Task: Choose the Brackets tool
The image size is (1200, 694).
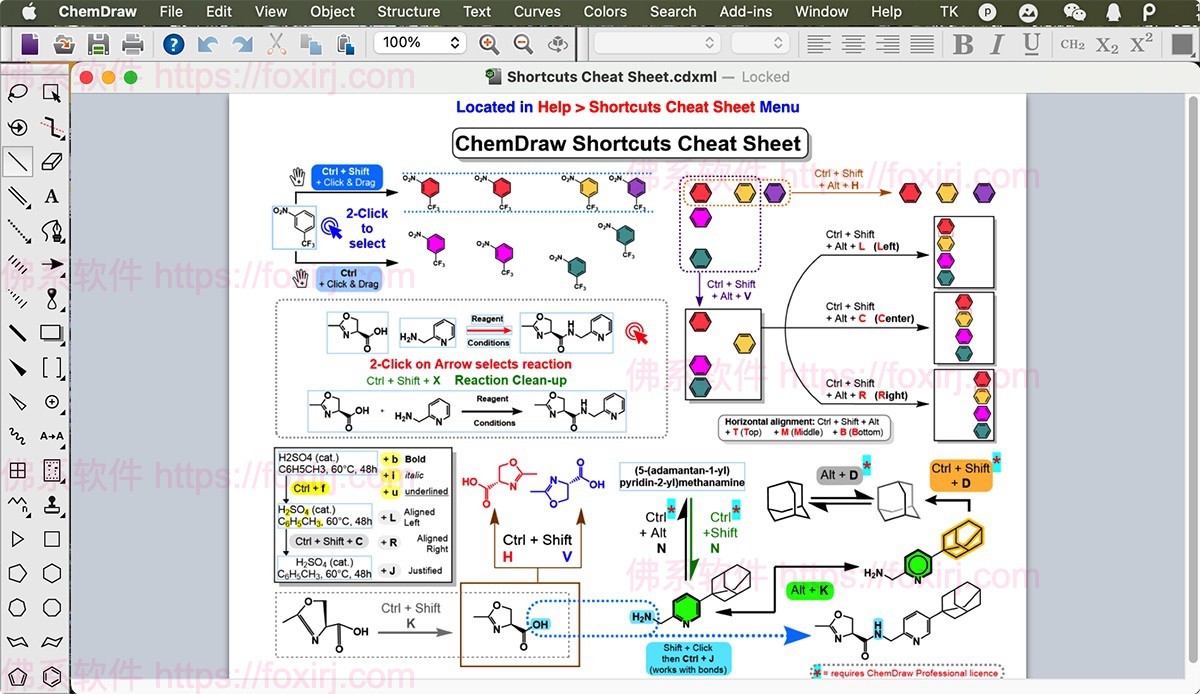Action: click(52, 368)
